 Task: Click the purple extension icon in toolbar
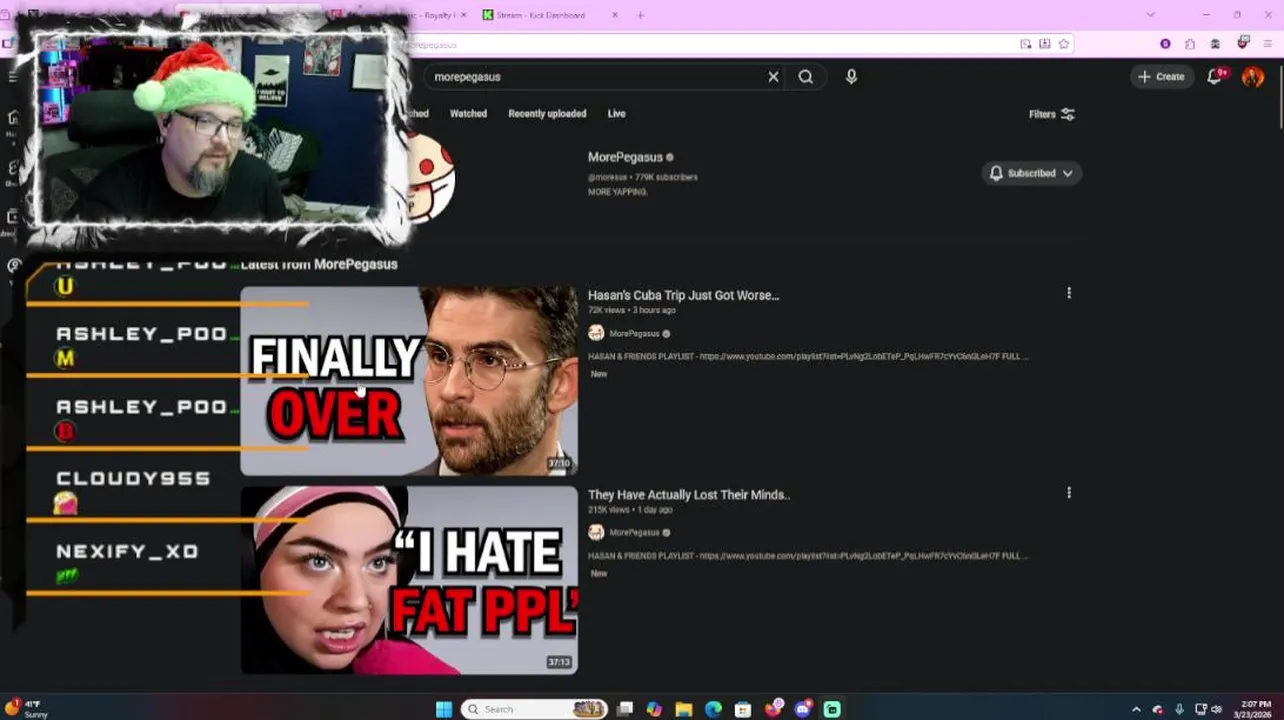tap(1165, 44)
